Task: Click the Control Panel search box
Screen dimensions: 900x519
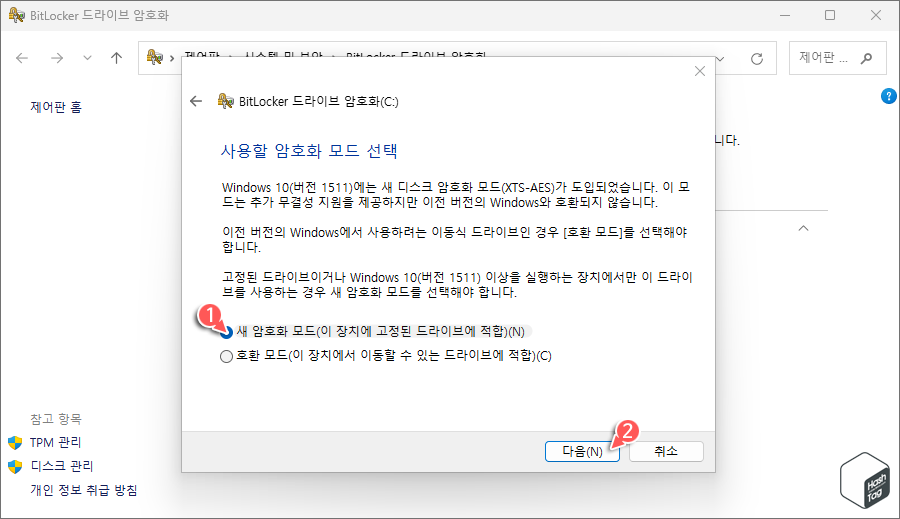Action: click(x=839, y=58)
